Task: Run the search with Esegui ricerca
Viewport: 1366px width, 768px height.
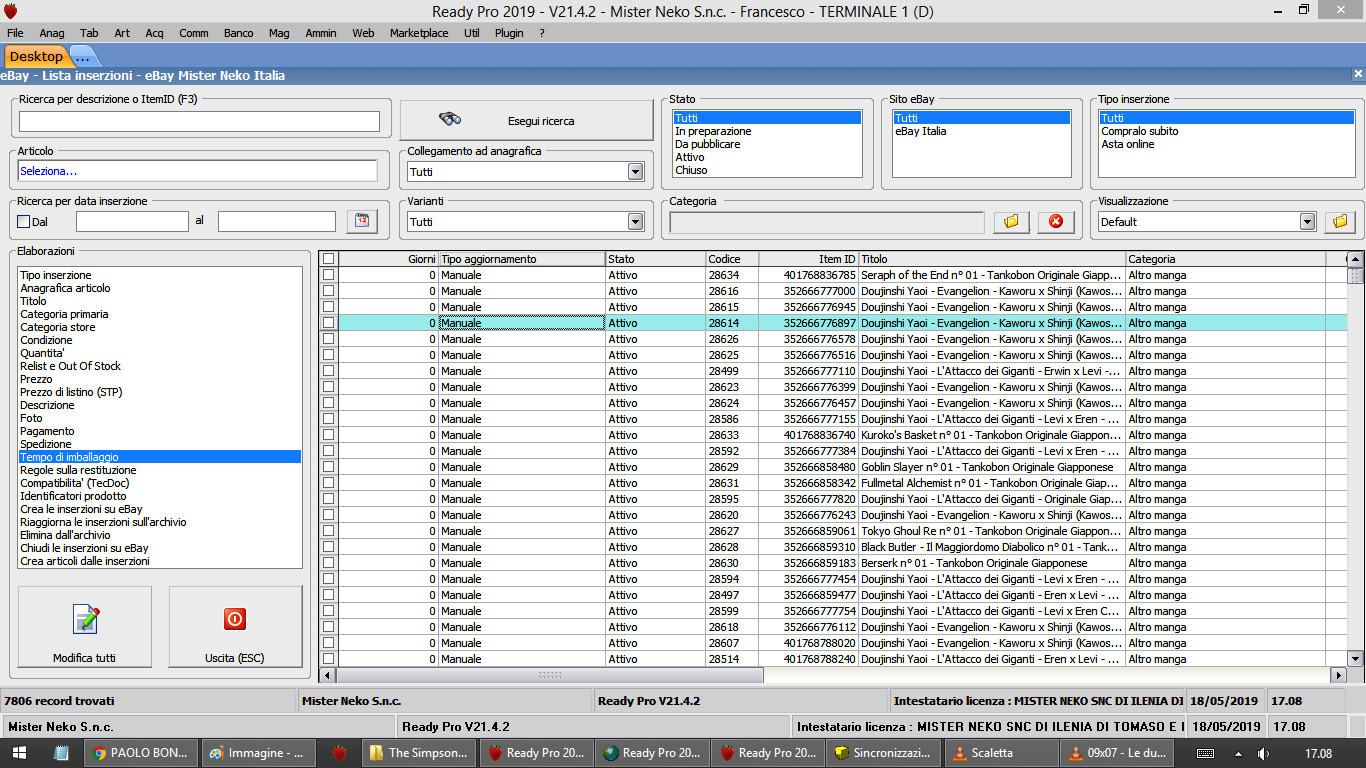Action: click(526, 121)
